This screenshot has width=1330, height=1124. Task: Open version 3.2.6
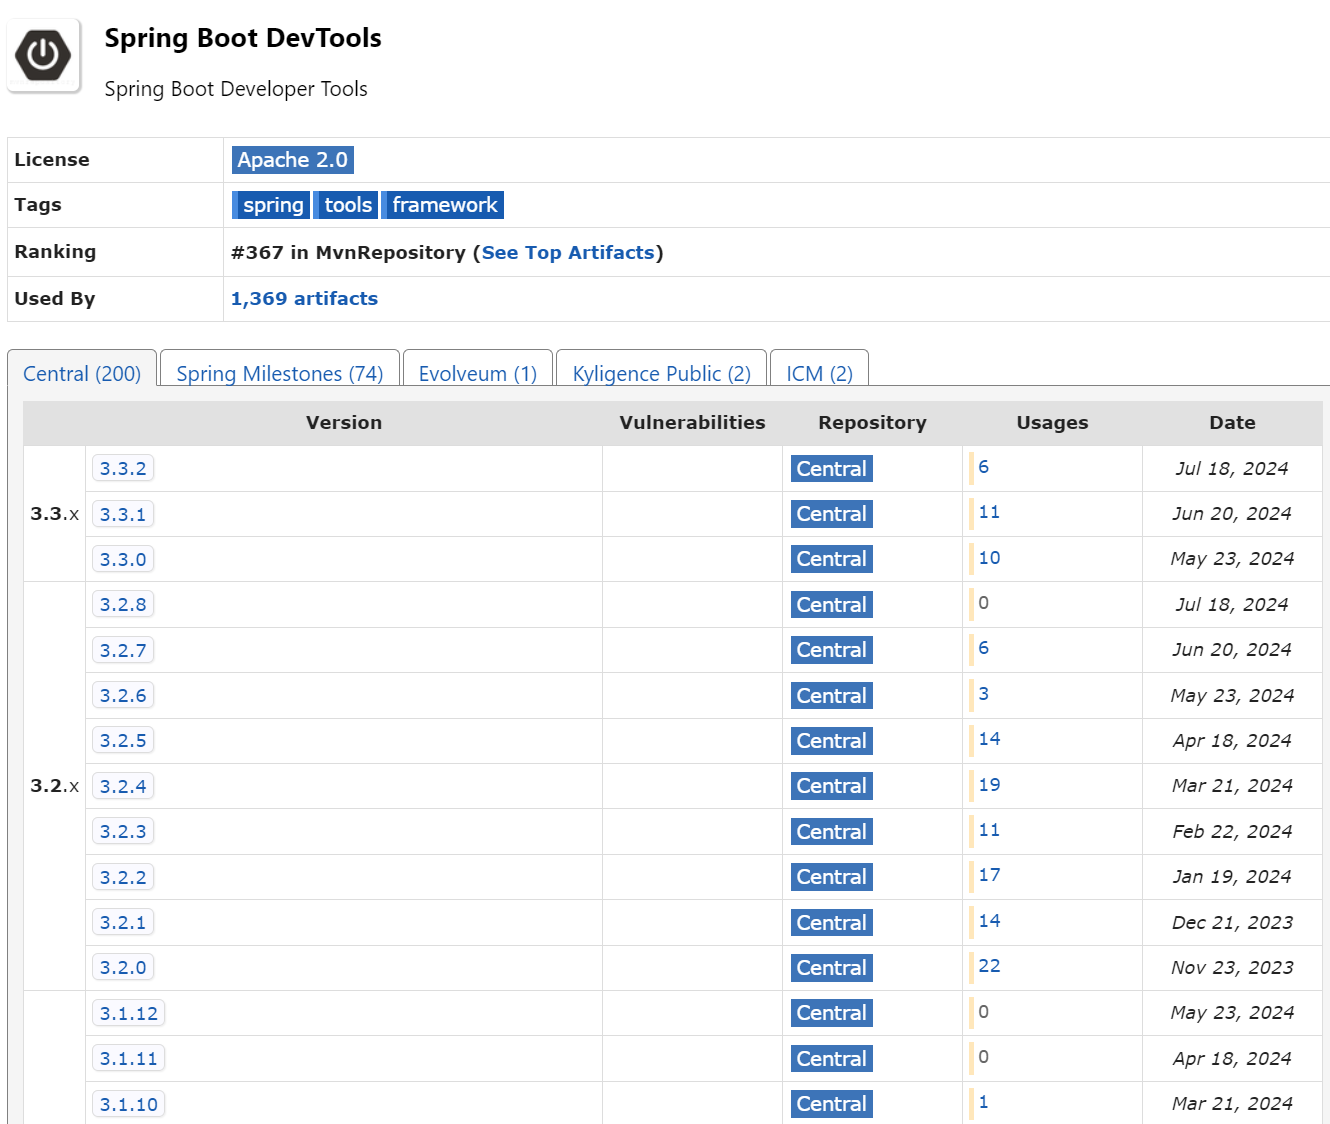tap(123, 695)
